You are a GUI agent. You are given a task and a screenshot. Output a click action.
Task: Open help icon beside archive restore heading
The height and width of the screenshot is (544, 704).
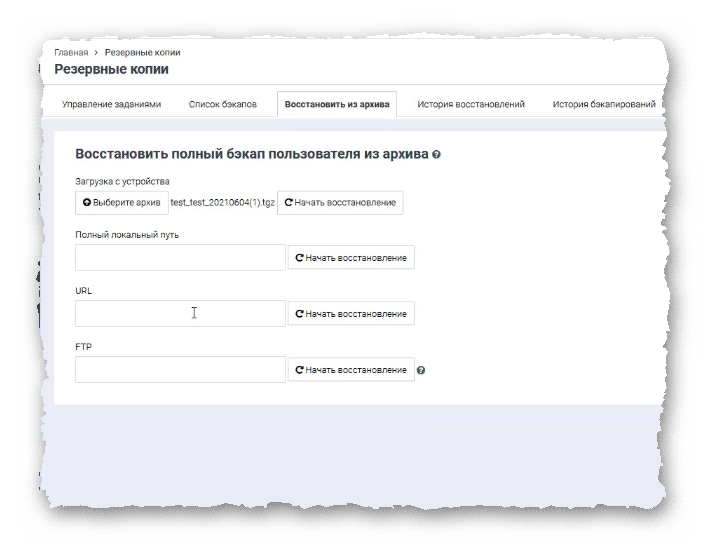436,154
